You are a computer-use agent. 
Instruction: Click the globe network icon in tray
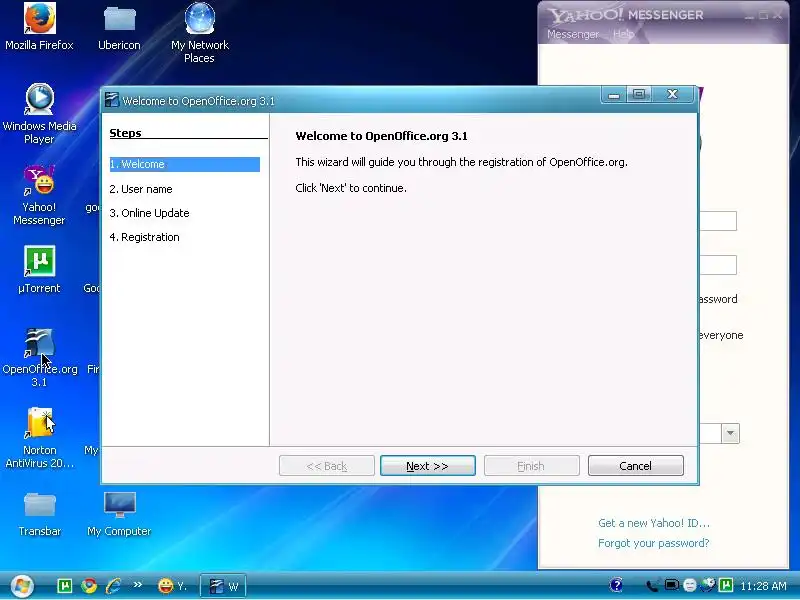pyautogui.click(x=708, y=585)
